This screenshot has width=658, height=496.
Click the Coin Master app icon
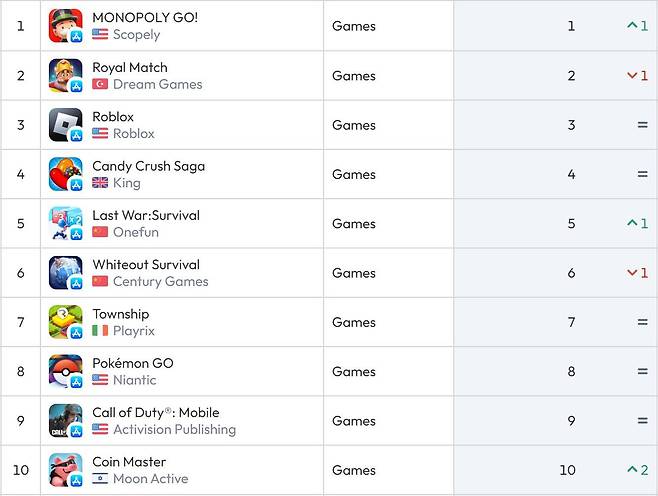click(x=65, y=470)
